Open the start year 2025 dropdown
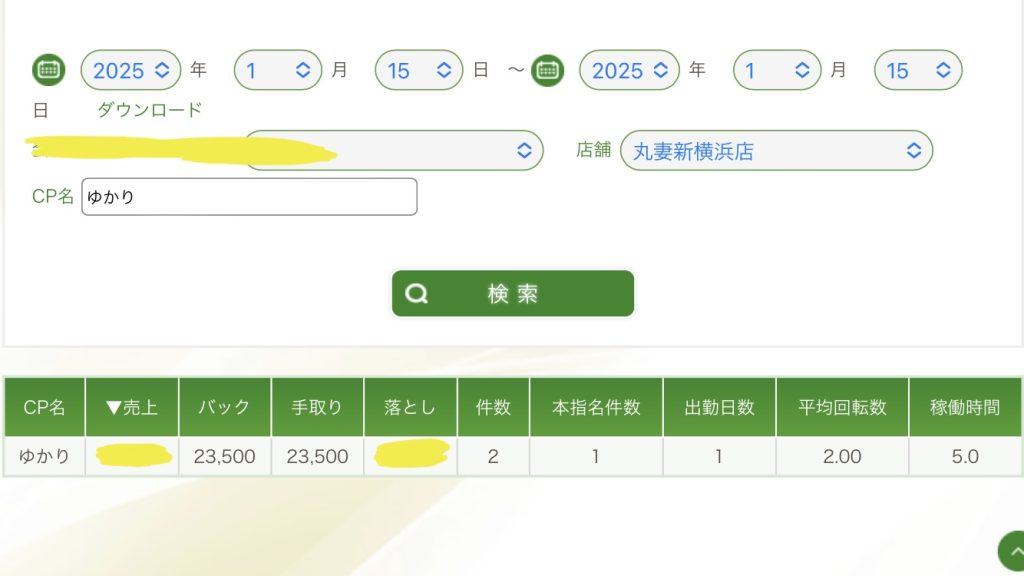1024x576 pixels. point(131,70)
